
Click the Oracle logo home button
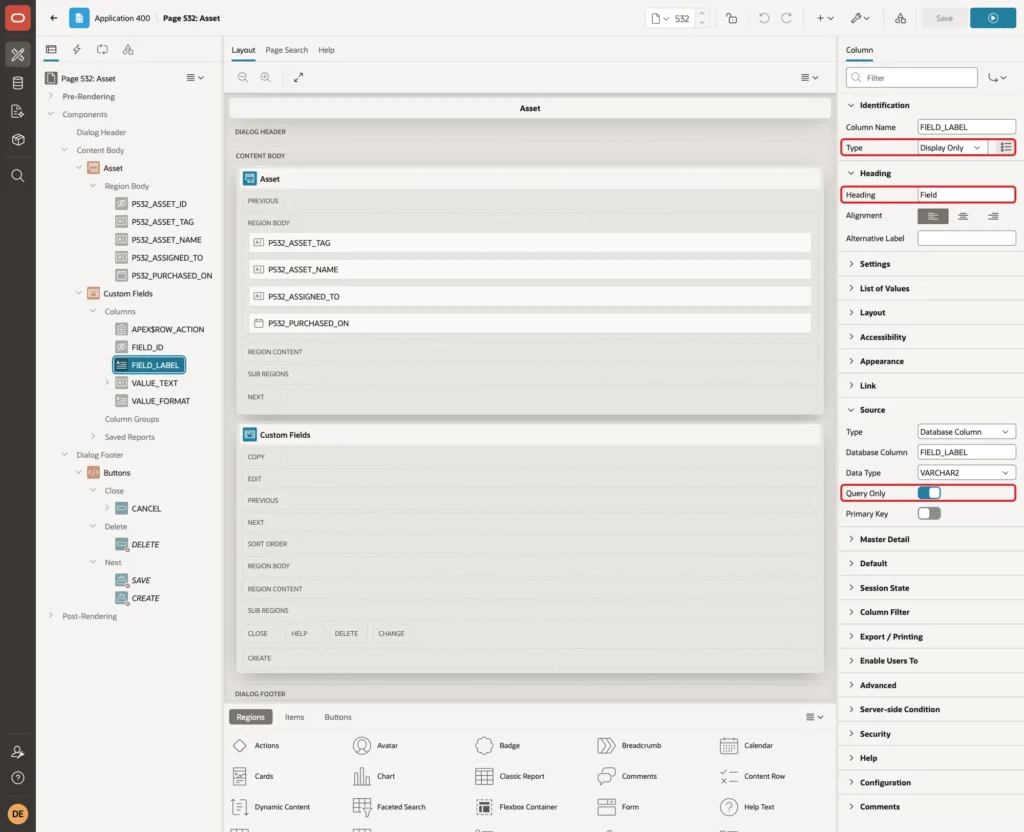point(18,18)
